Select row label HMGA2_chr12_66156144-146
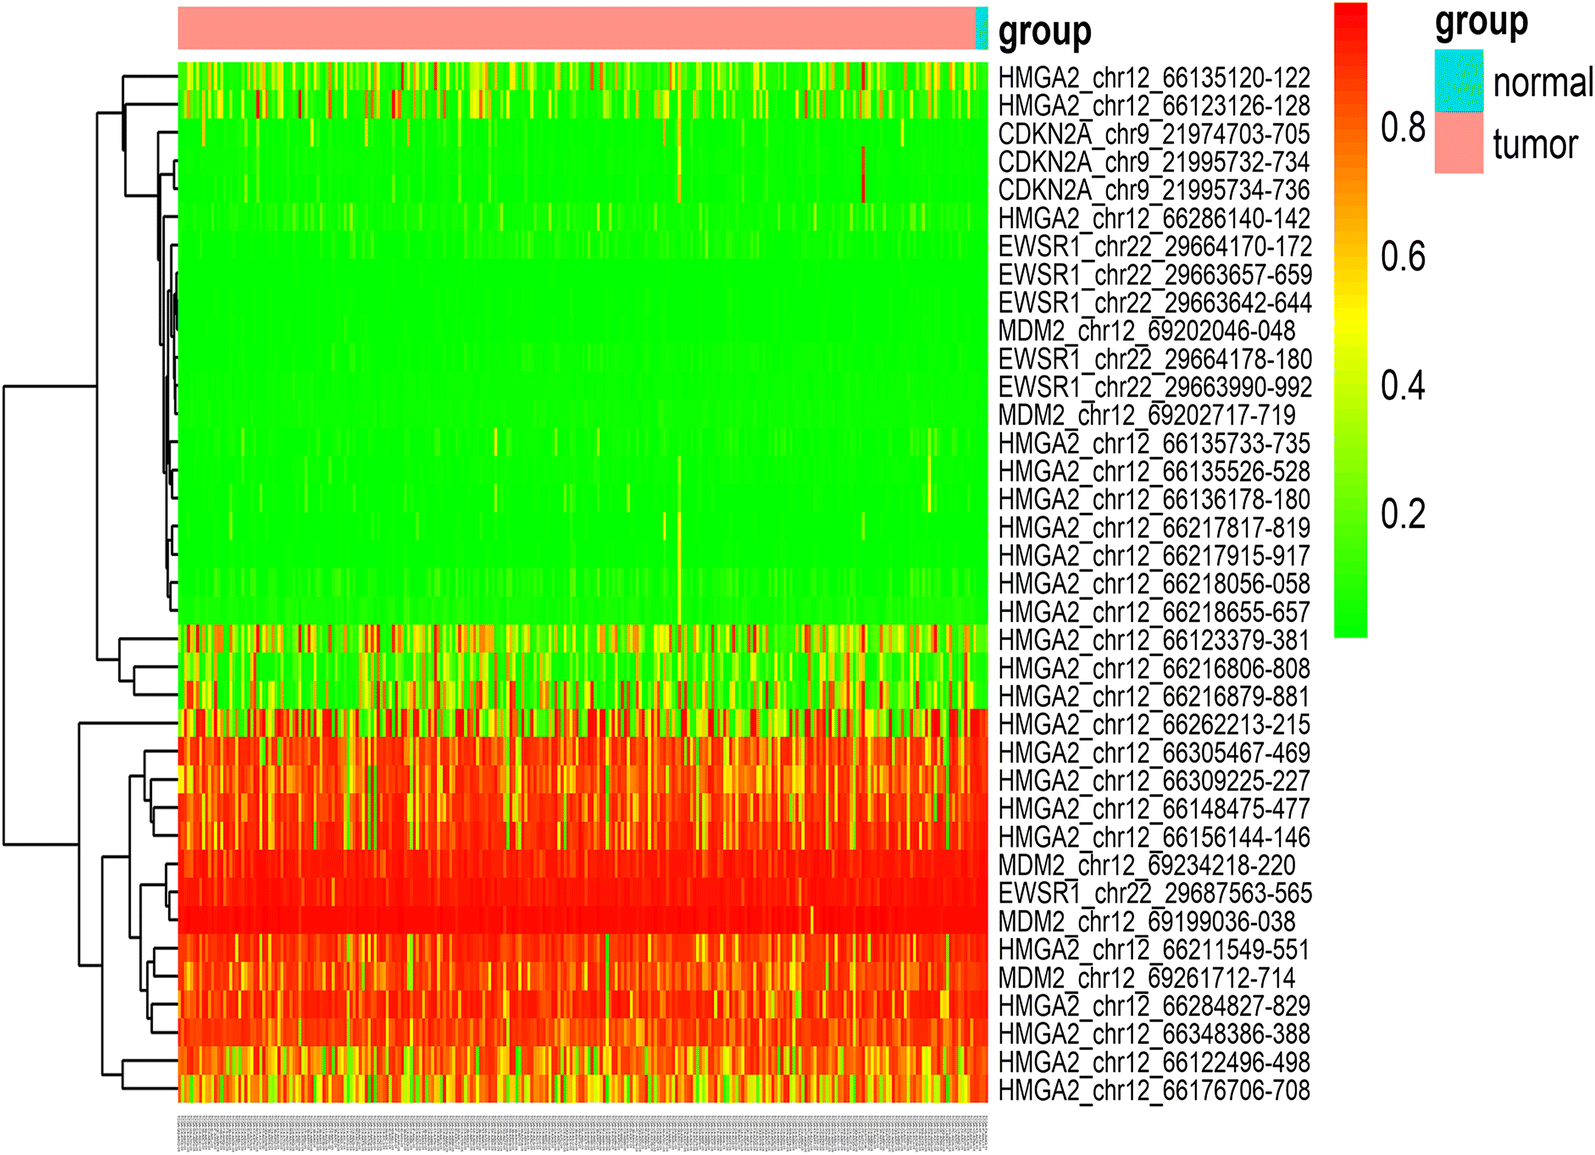 point(1154,837)
